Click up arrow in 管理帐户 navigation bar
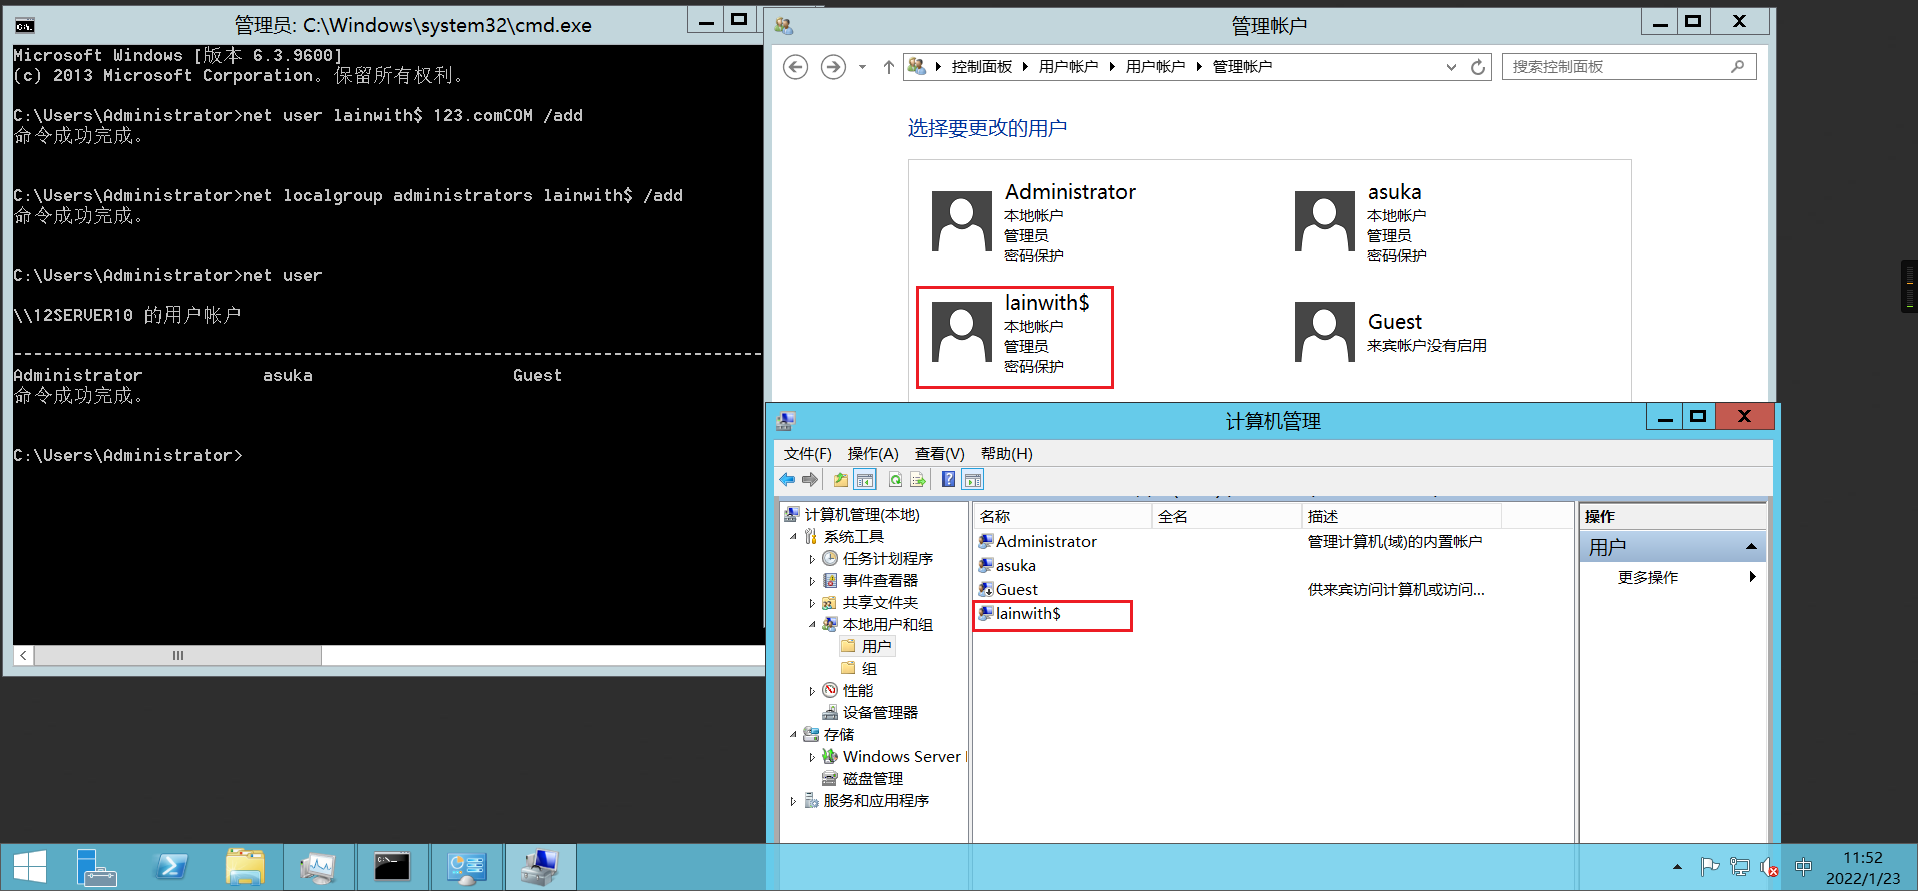 click(x=888, y=67)
